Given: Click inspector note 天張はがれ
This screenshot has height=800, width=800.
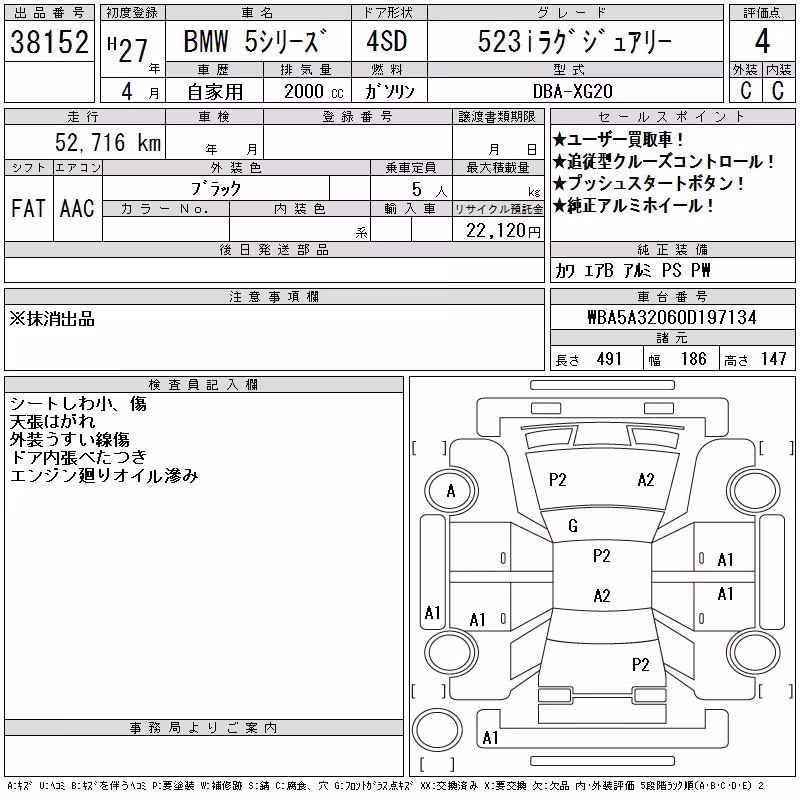Looking at the screenshot, I should coord(52,421).
